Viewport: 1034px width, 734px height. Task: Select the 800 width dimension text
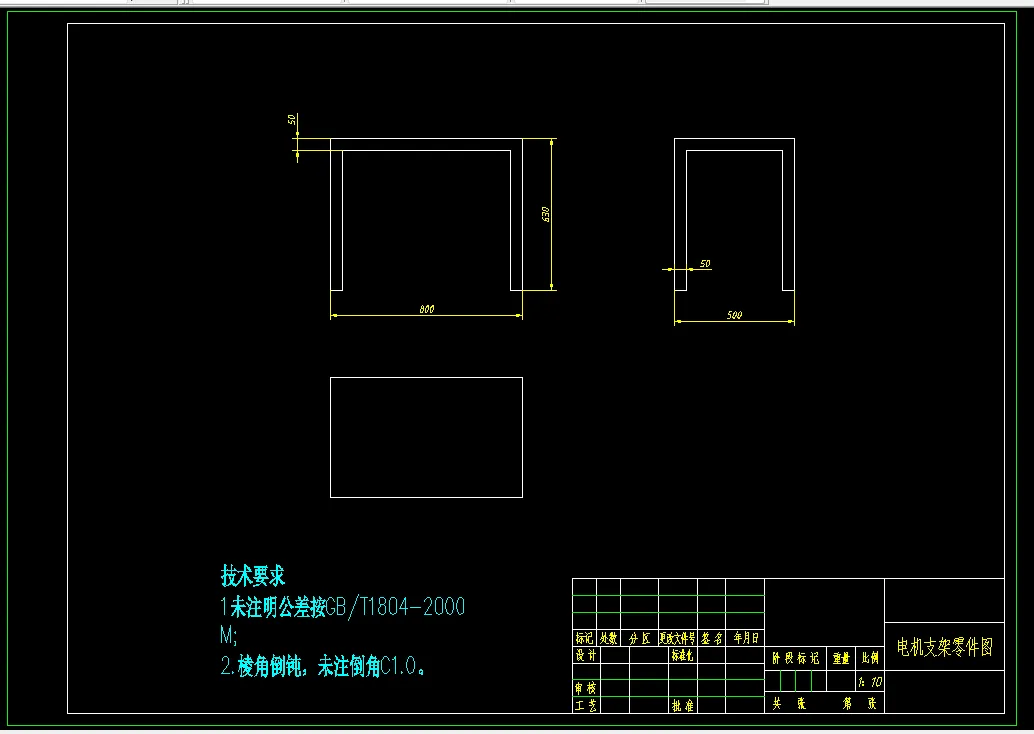tap(427, 309)
